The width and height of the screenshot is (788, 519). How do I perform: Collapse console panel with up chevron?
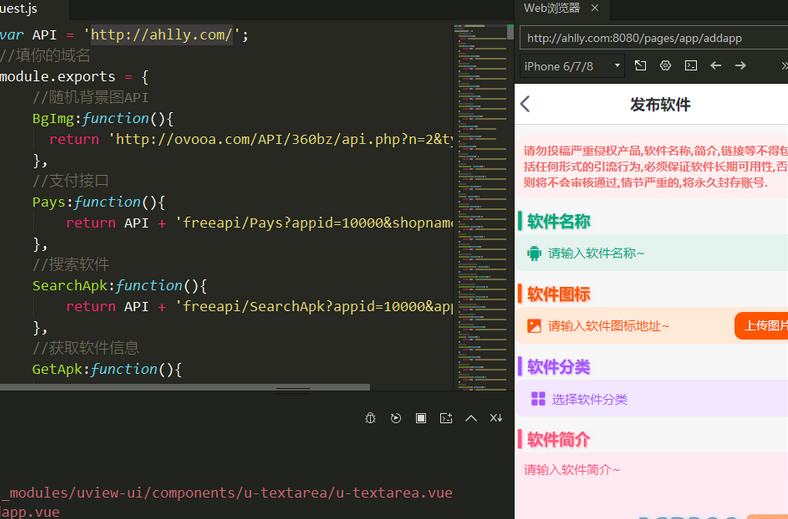(471, 418)
